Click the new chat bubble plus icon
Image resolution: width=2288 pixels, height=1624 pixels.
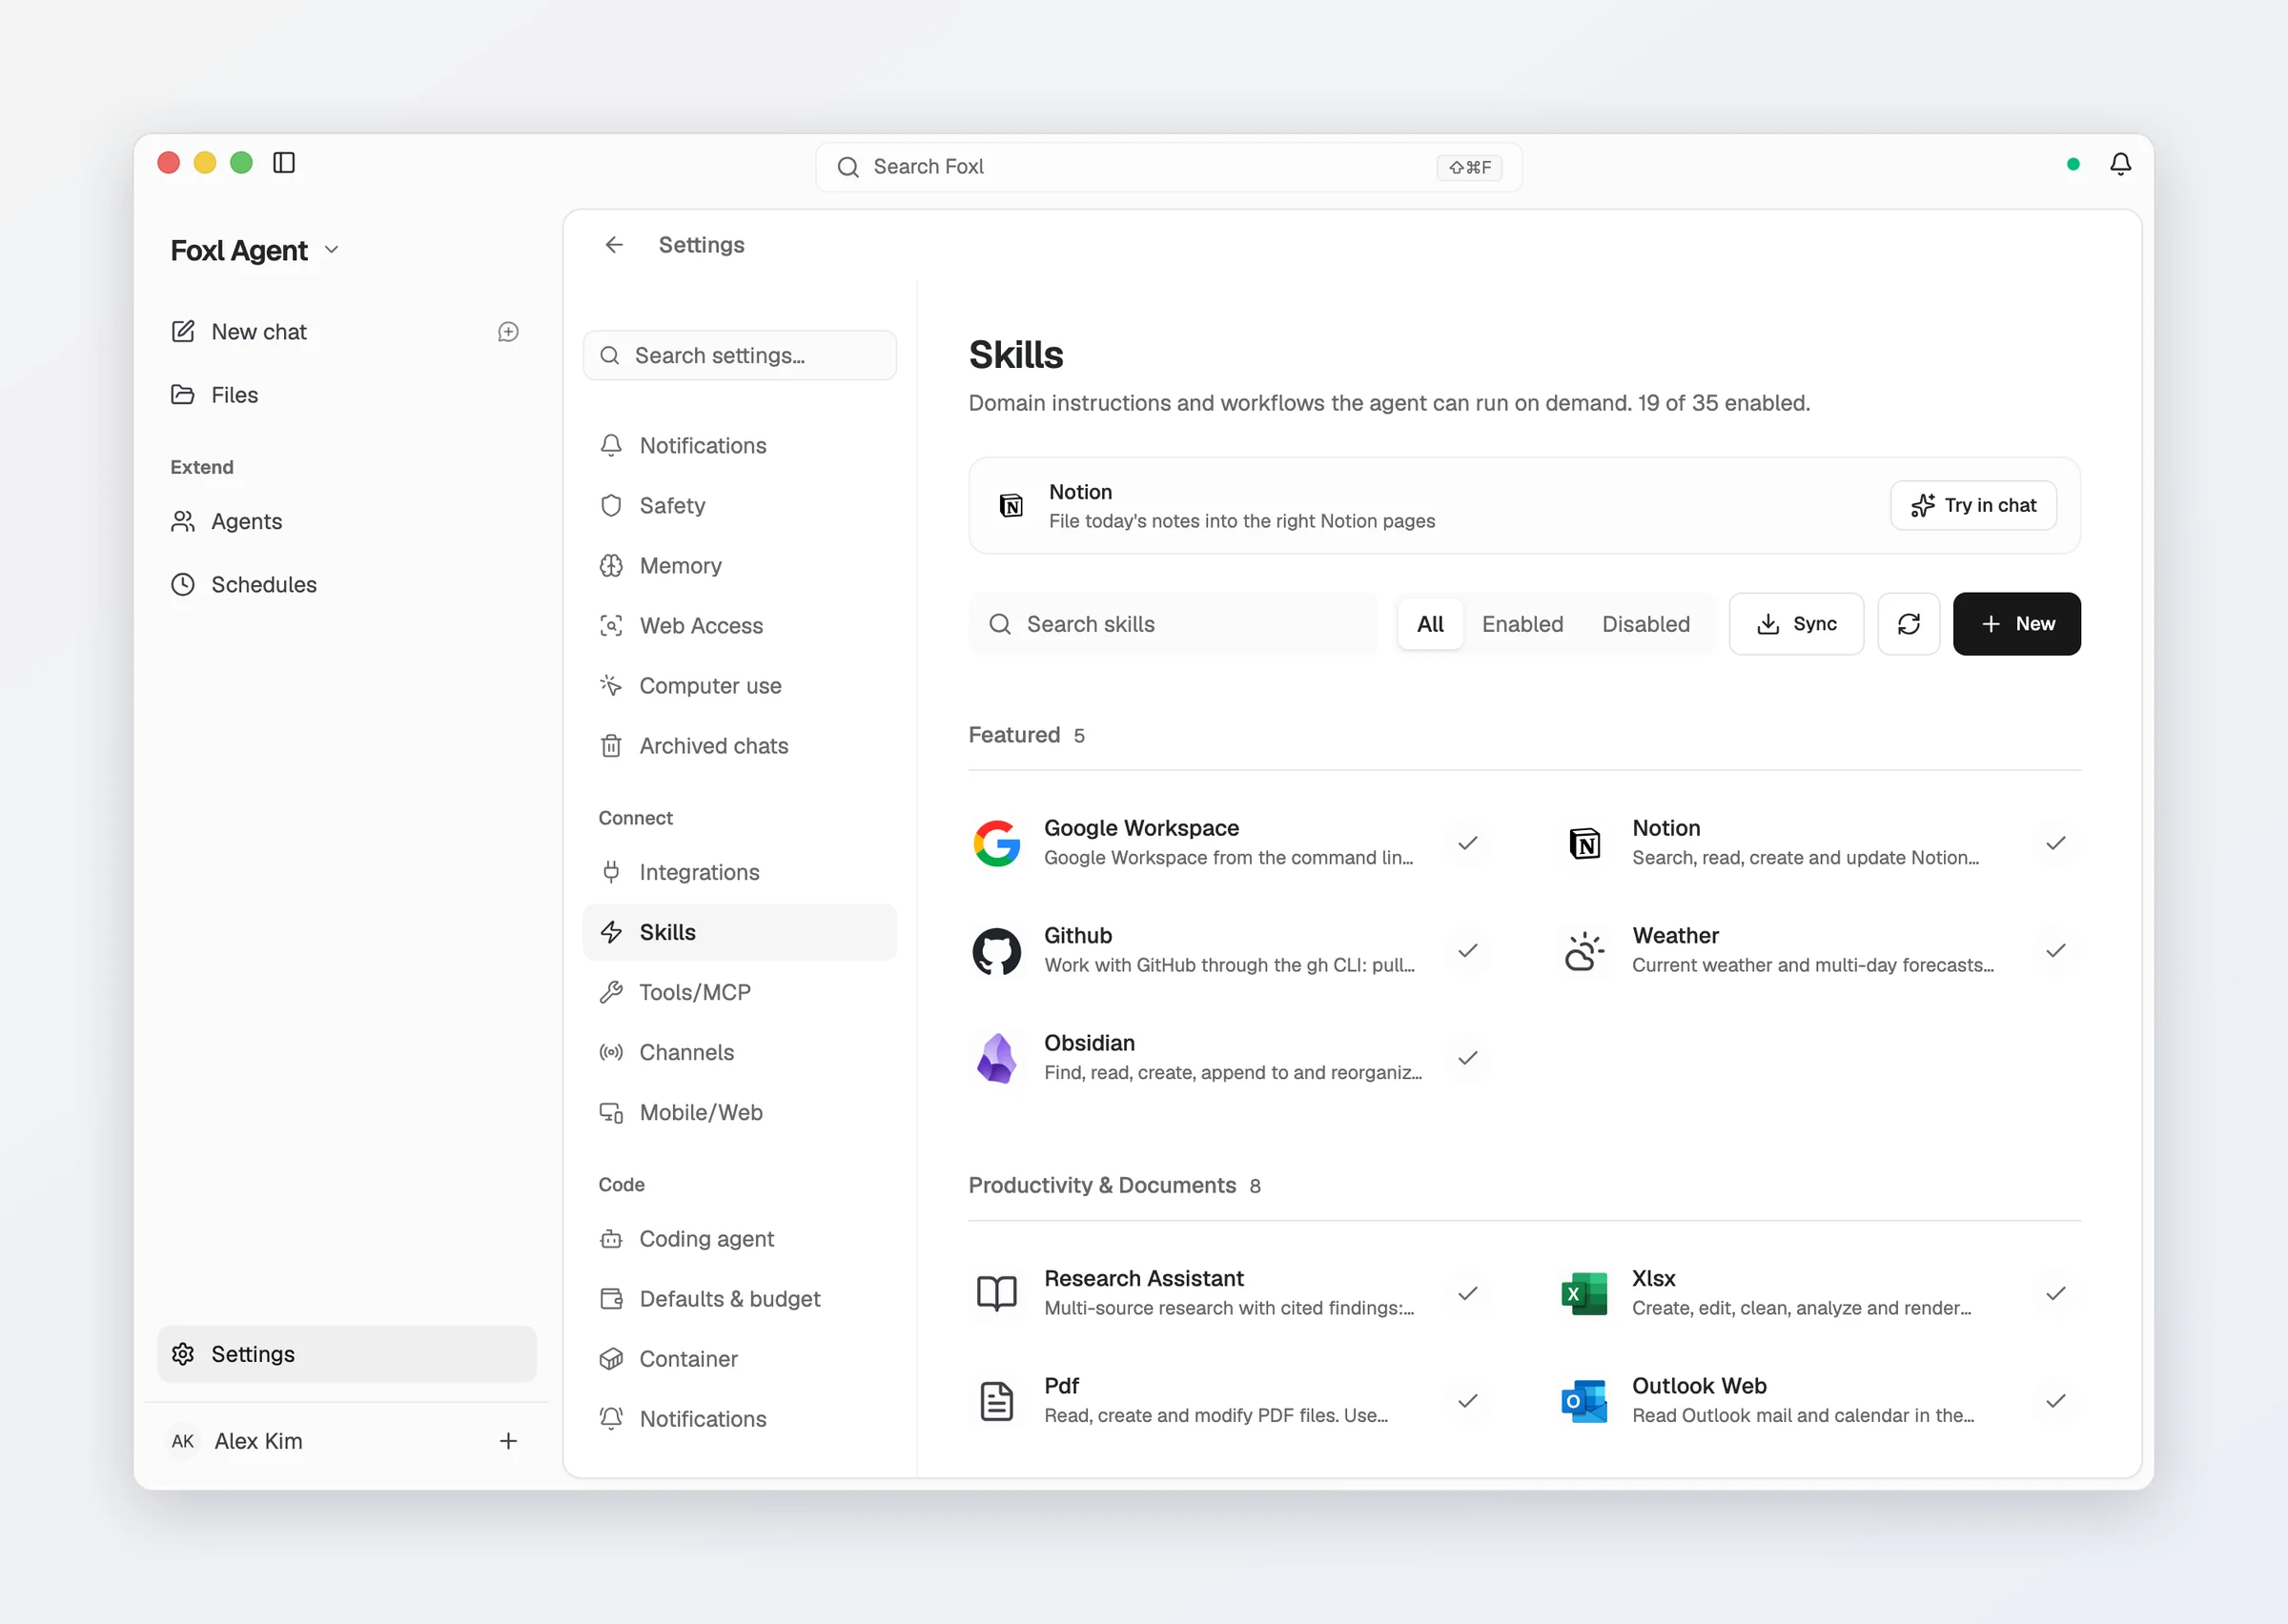point(508,332)
